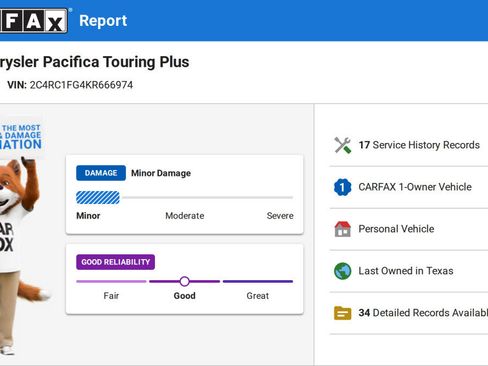The height and width of the screenshot is (366, 488).
Task: Click the 'Severe' damage scale label
Action: 280,216
